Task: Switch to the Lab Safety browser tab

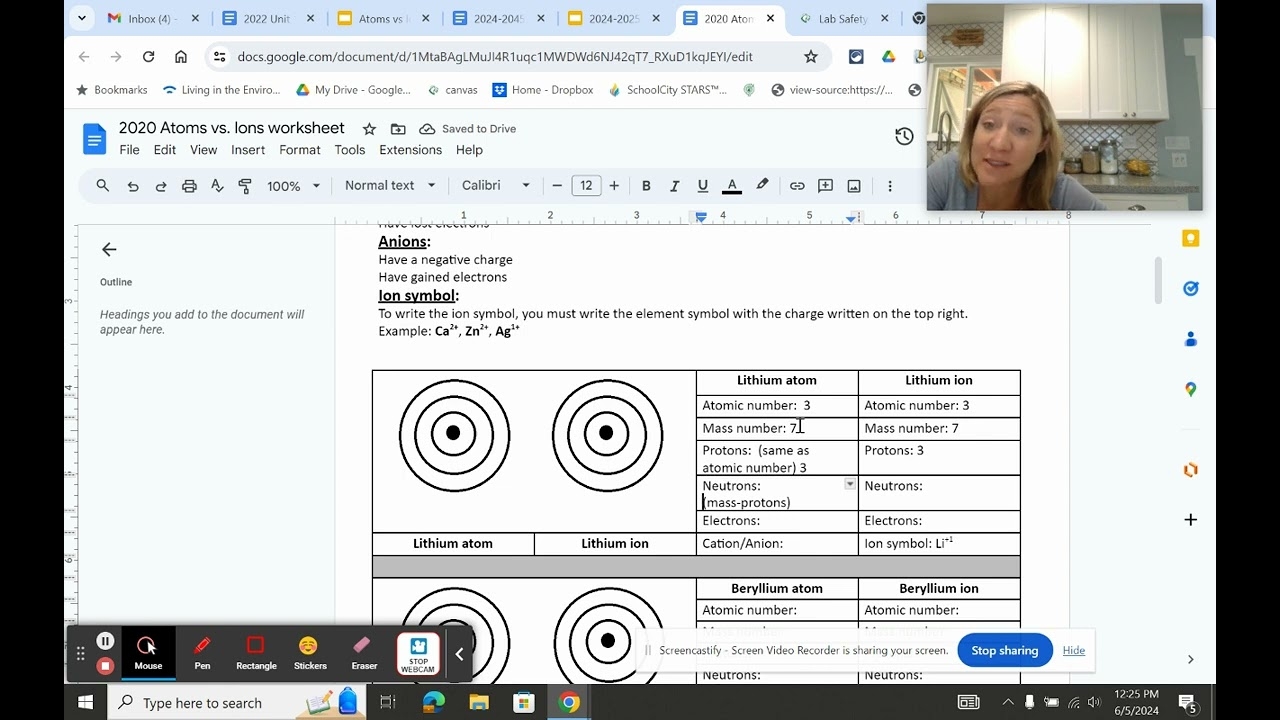Action: point(842,19)
